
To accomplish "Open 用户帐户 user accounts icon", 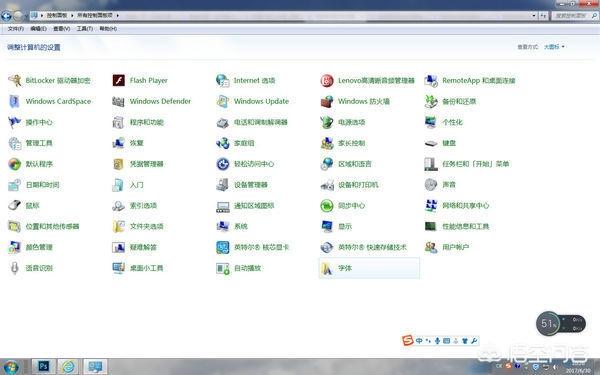I will tap(431, 247).
